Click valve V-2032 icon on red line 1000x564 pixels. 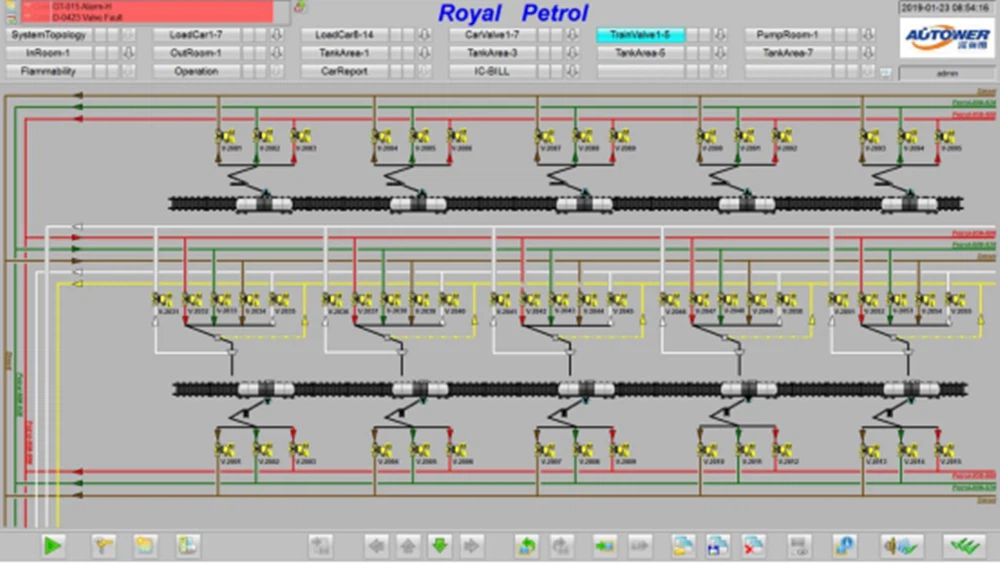click(x=192, y=300)
